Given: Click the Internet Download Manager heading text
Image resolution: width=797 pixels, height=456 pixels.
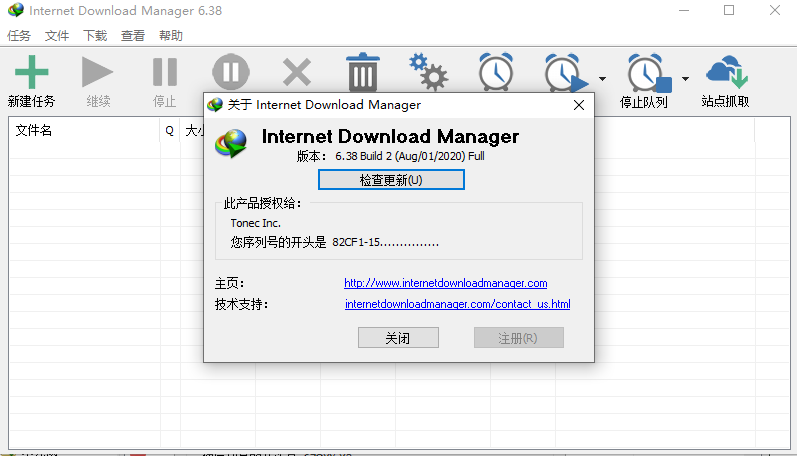Looking at the screenshot, I should tap(390, 137).
